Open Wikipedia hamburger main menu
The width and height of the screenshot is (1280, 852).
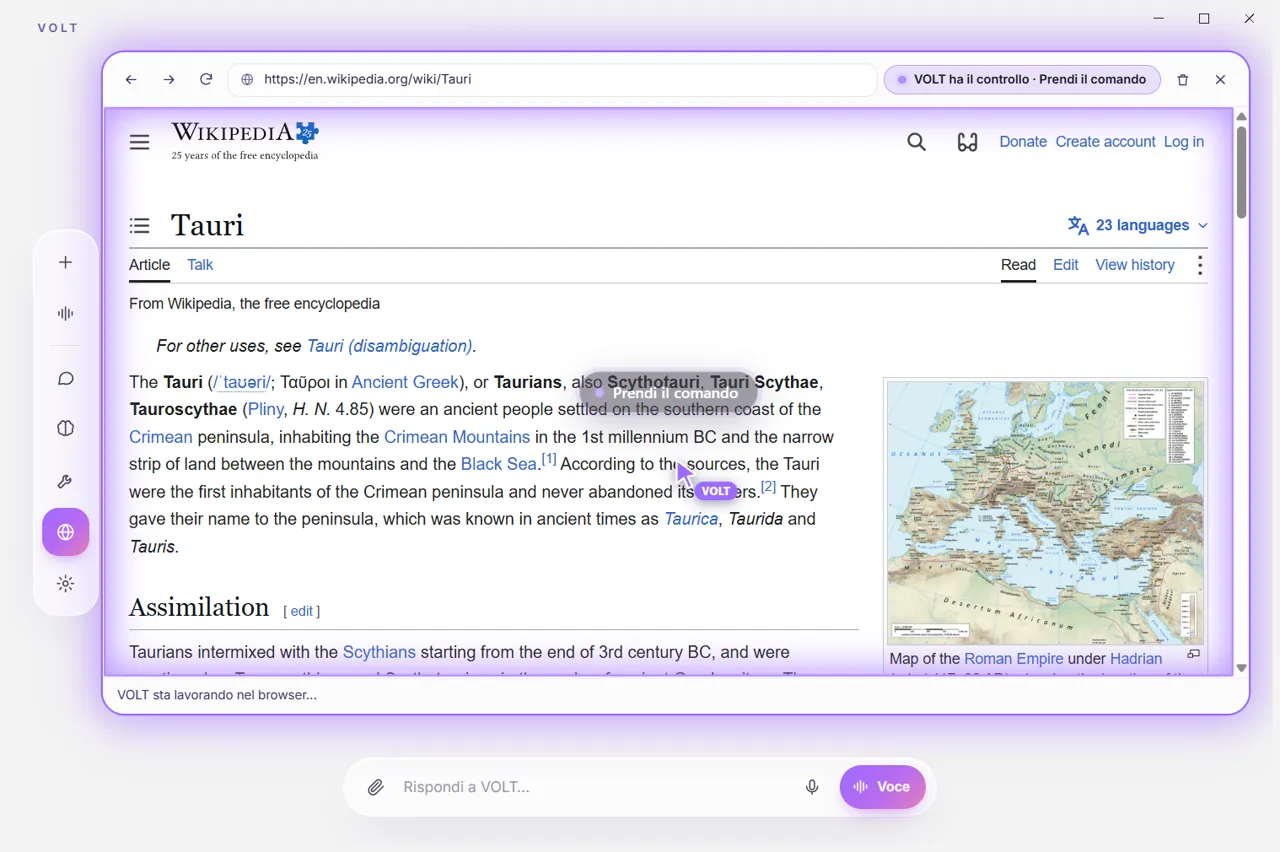click(140, 142)
